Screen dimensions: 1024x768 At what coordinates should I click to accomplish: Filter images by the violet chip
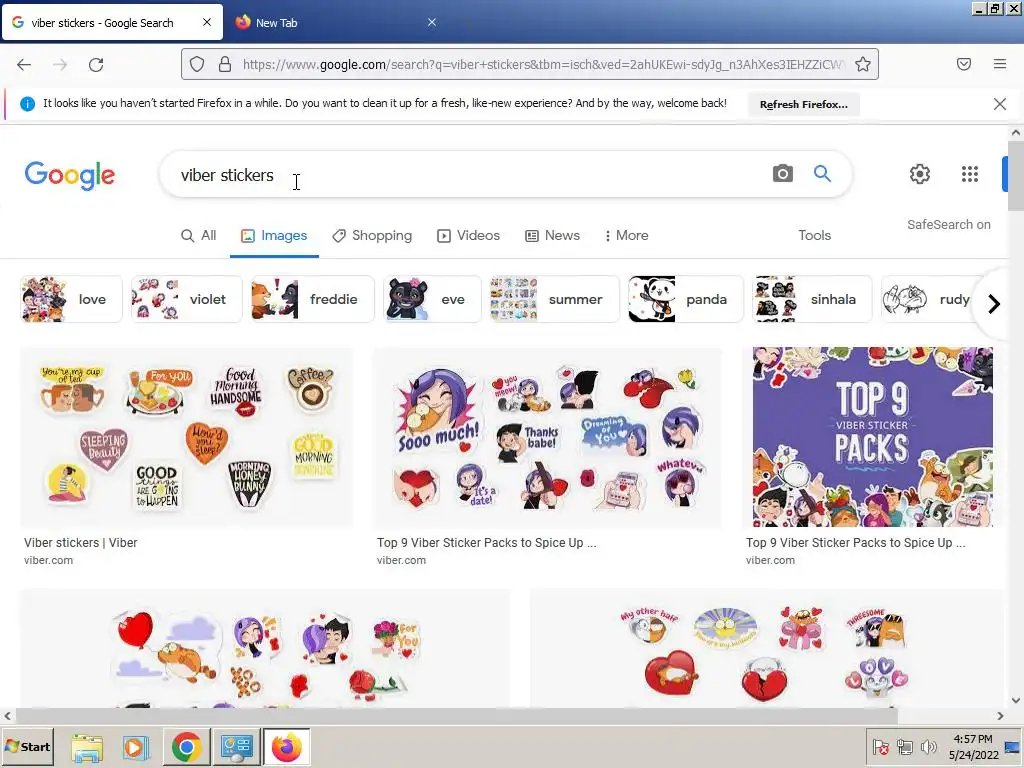187,299
